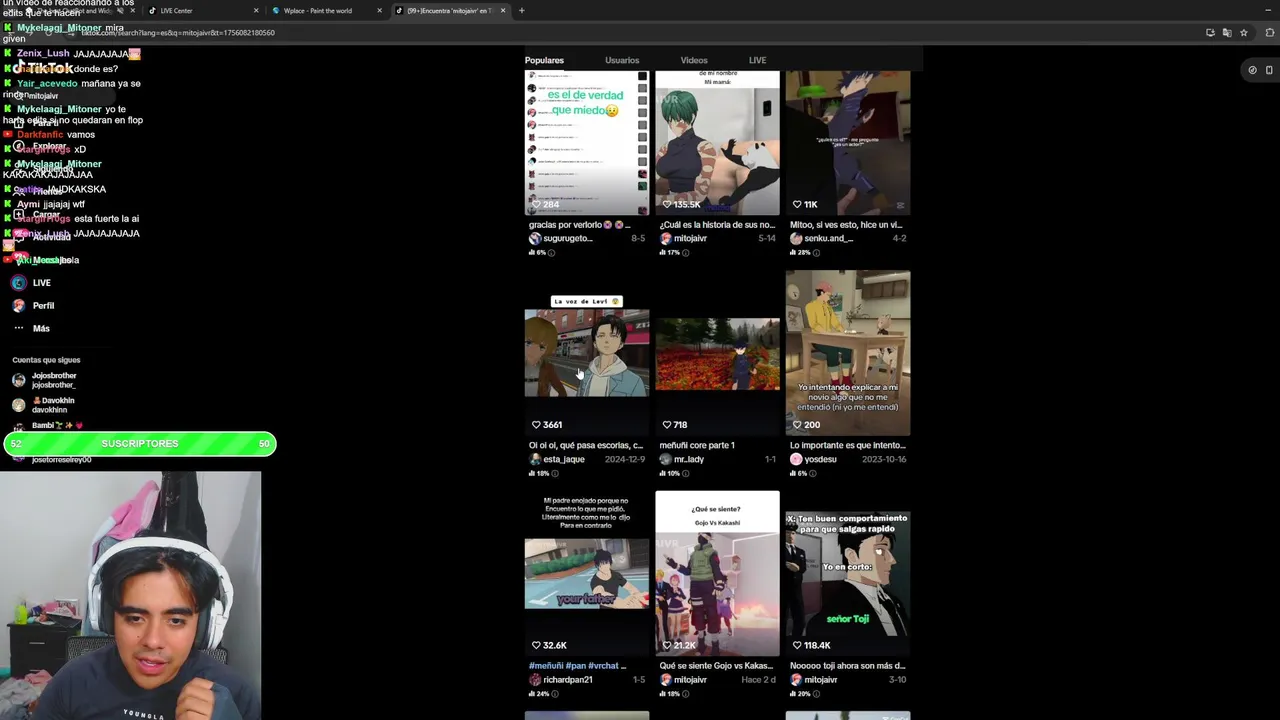Click the TikTok logo
The image size is (1280, 720).
(x=44, y=68)
